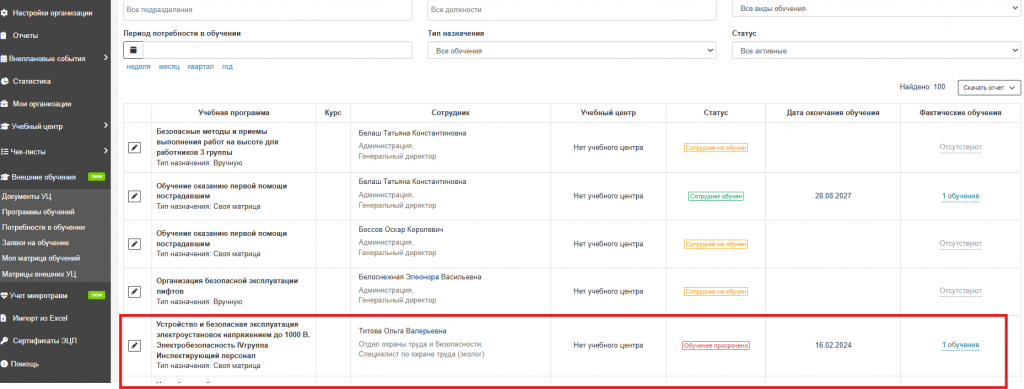Open Сертификаты ЭЦП key icon
This screenshot has height=389, width=1024.
(x=5, y=341)
